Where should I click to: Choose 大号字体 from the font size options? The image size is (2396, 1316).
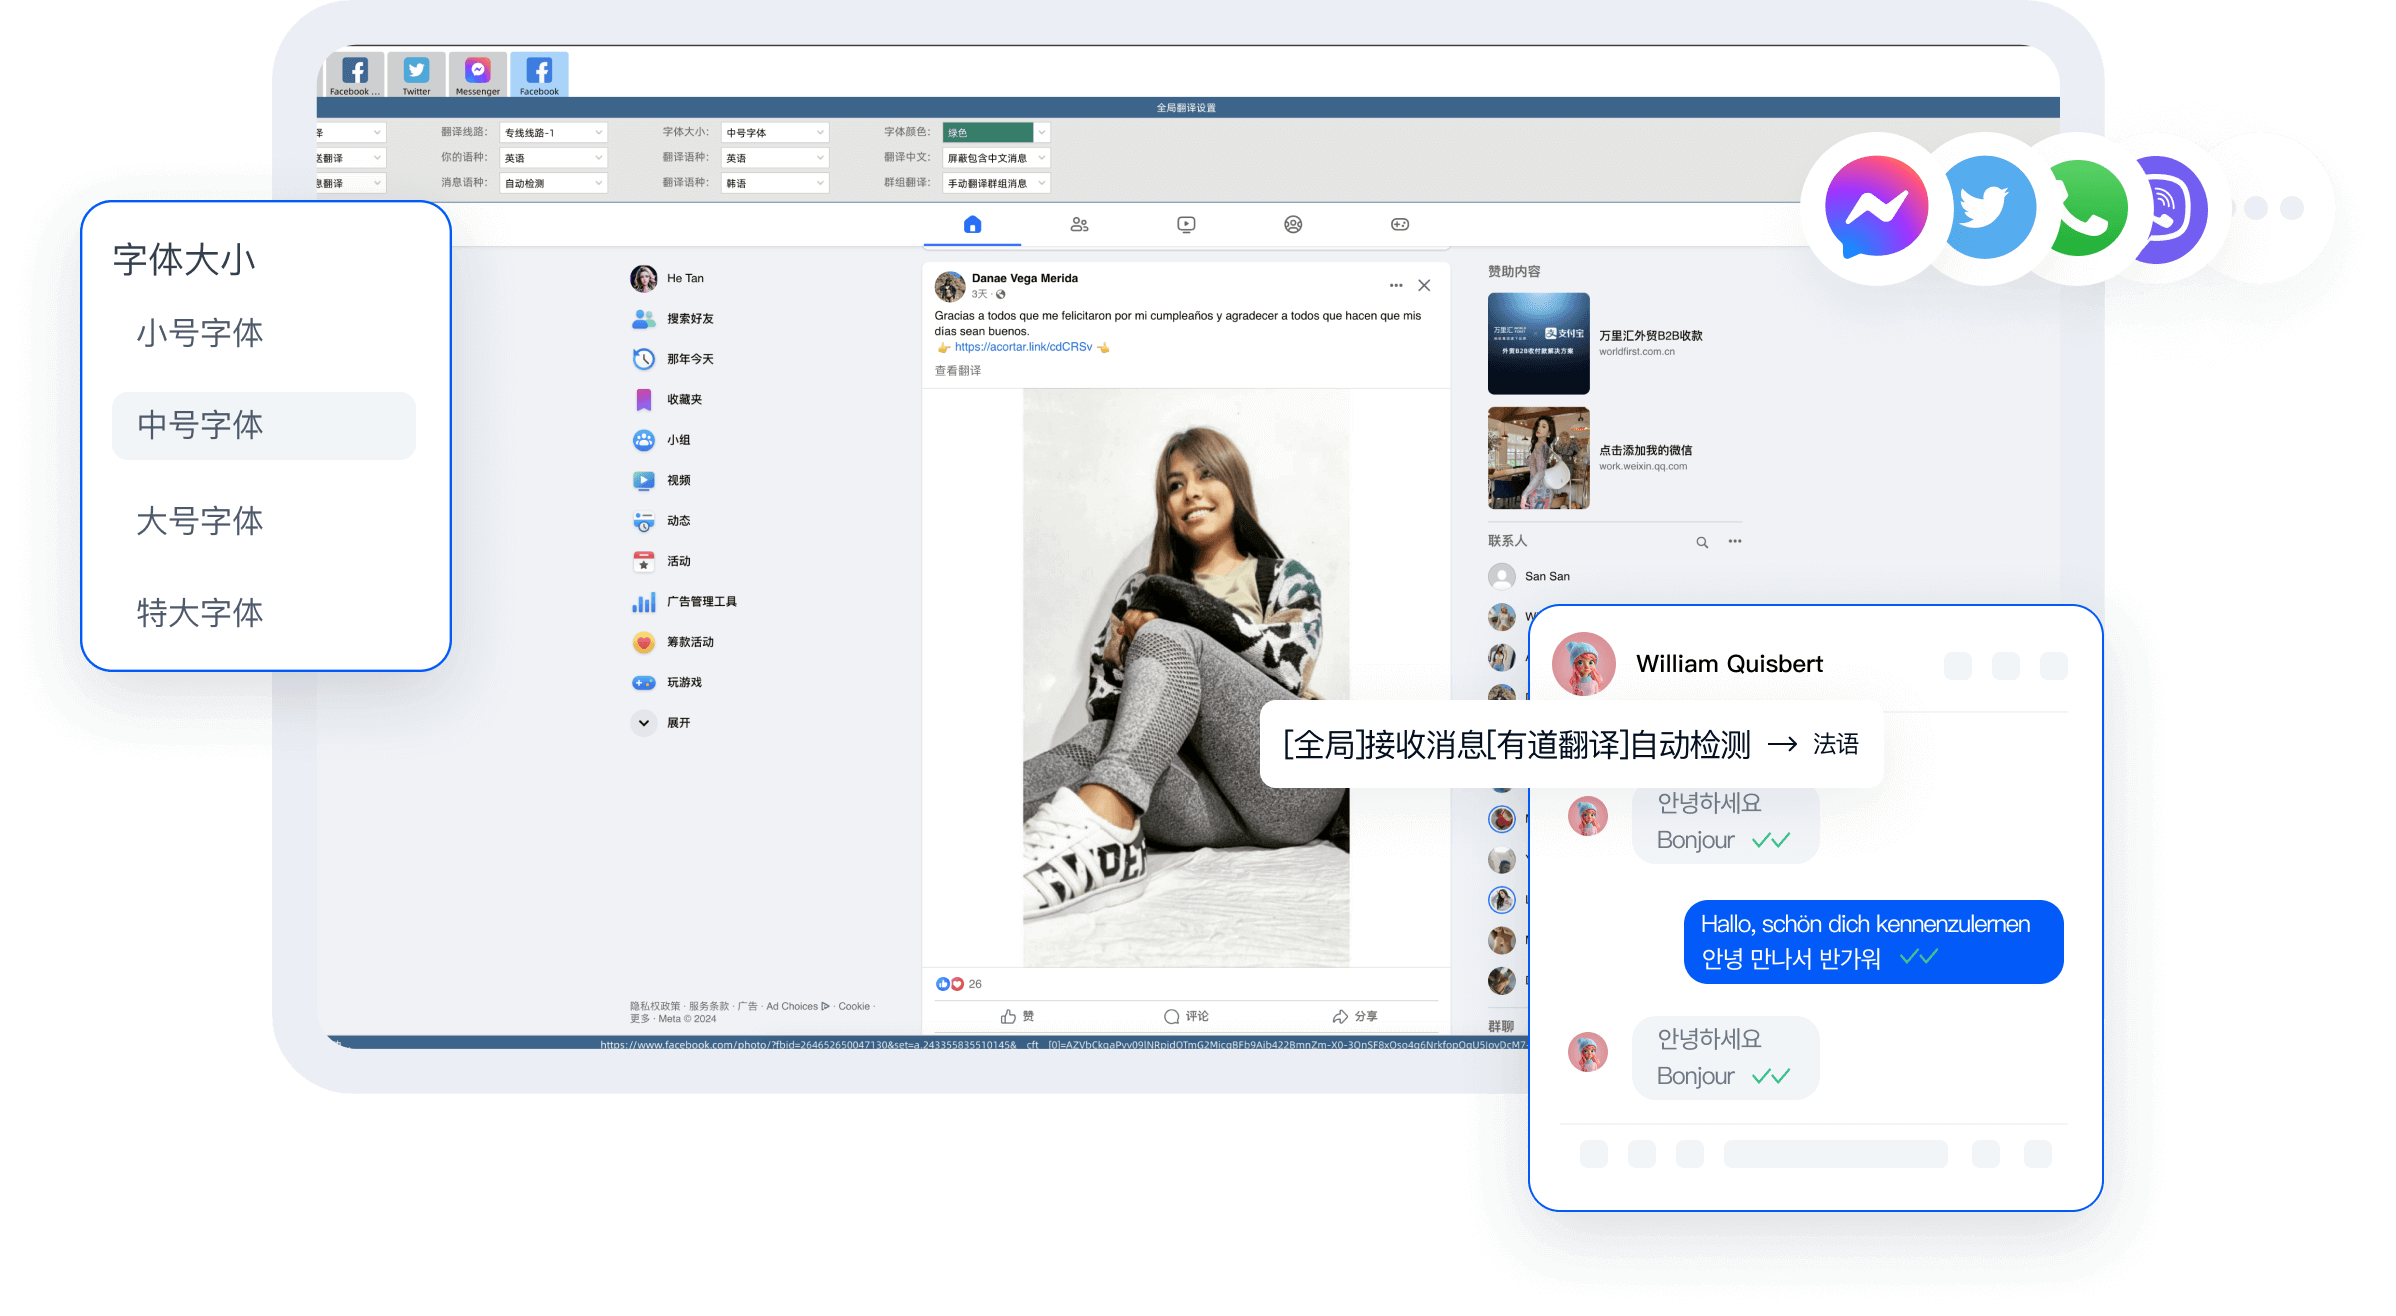coord(199,520)
